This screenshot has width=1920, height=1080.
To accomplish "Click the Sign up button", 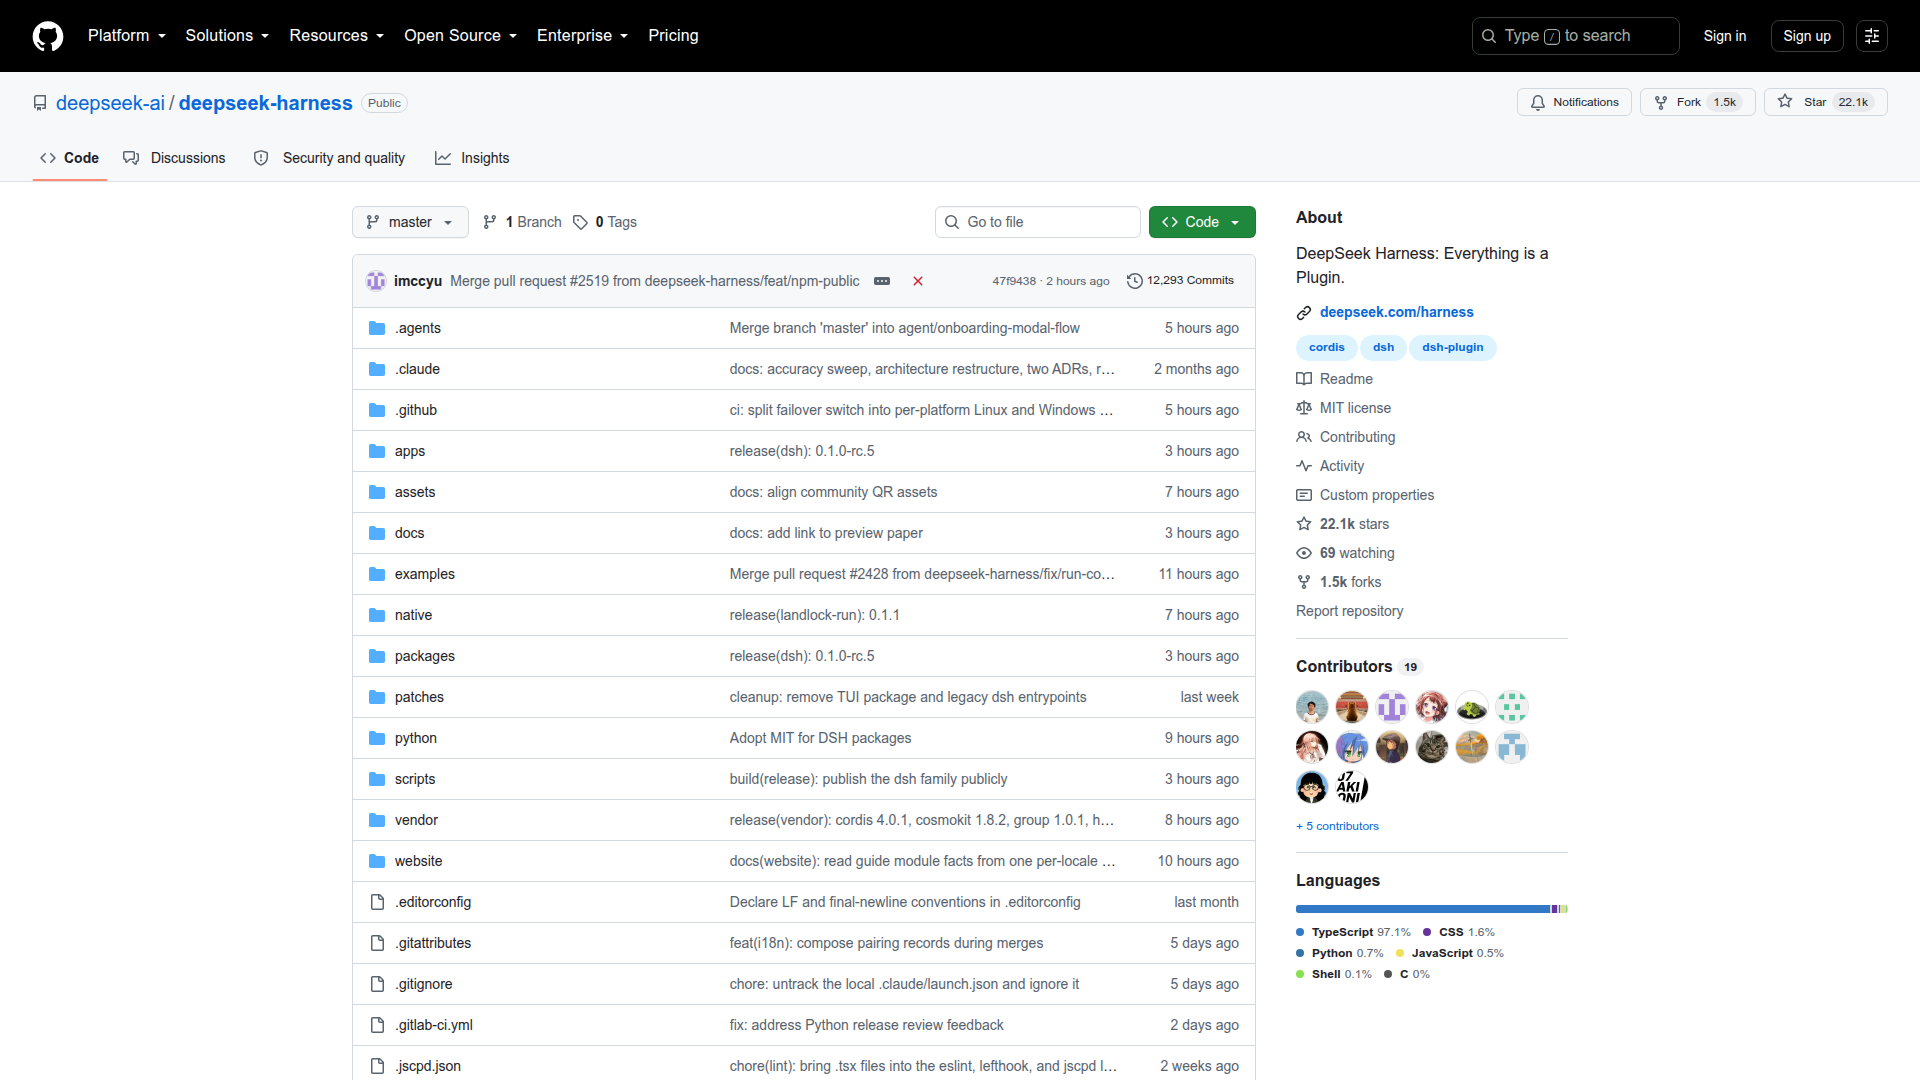I will click(x=1807, y=36).
